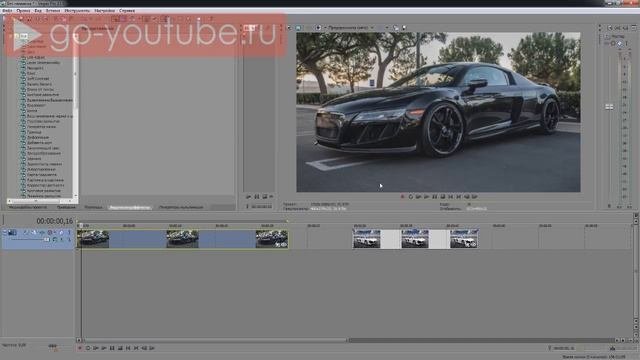Save snapshot to file in preview toolbar

pyautogui.click(x=404, y=28)
